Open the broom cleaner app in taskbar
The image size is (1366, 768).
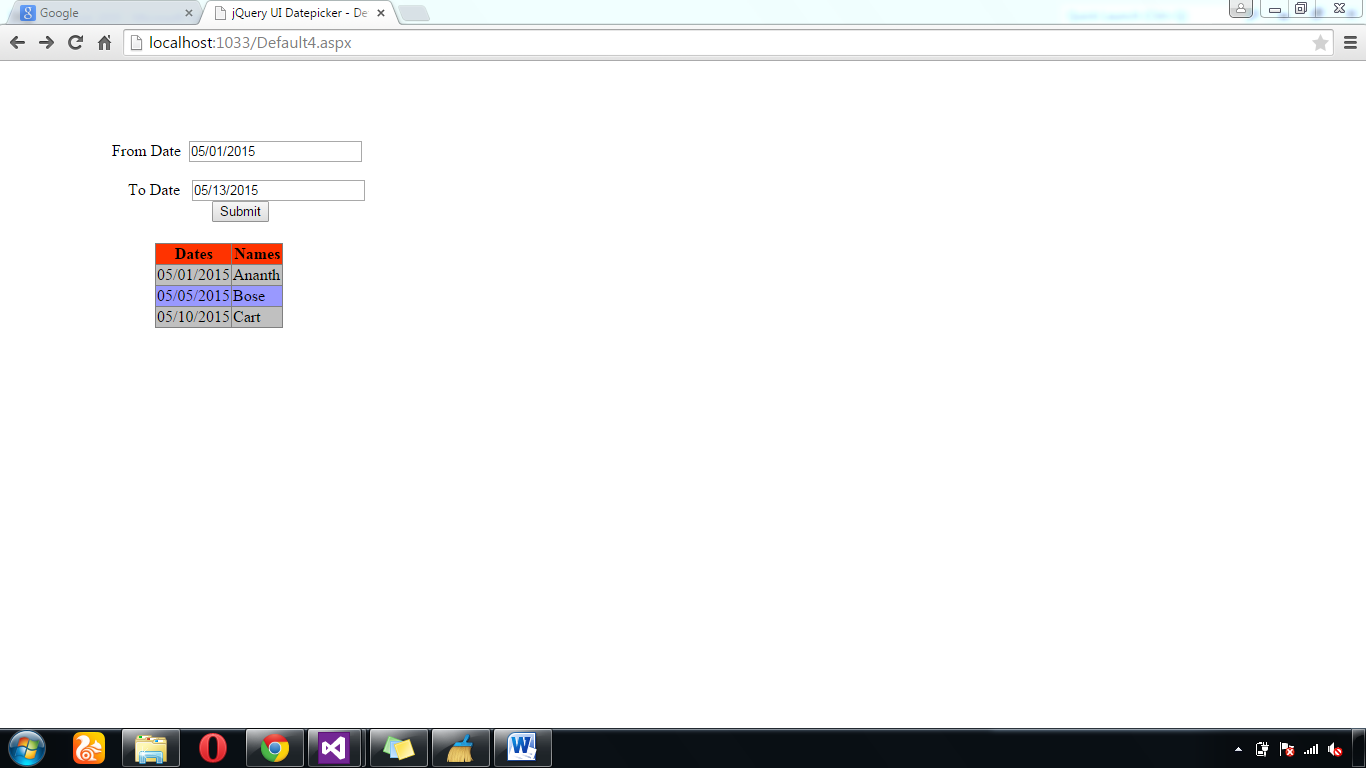pyautogui.click(x=460, y=748)
